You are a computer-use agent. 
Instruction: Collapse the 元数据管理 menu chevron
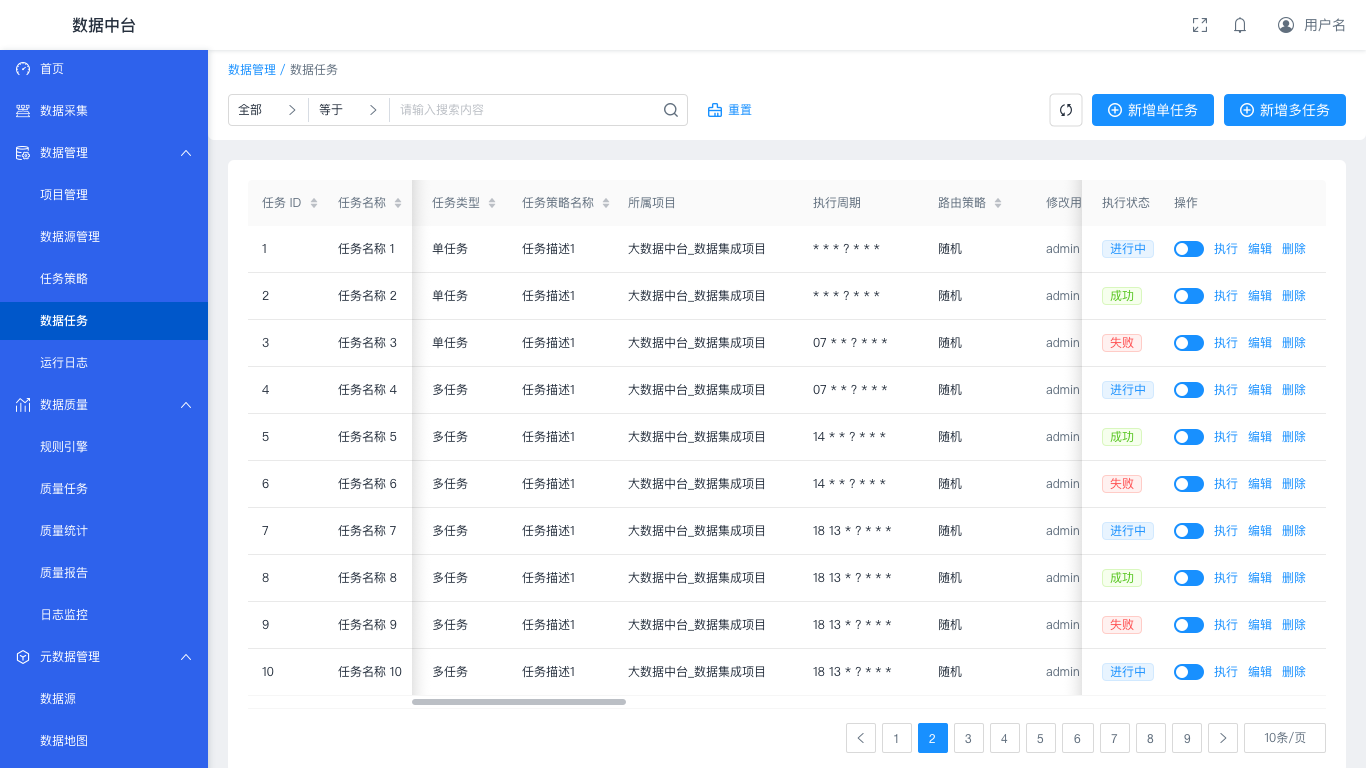click(x=185, y=657)
